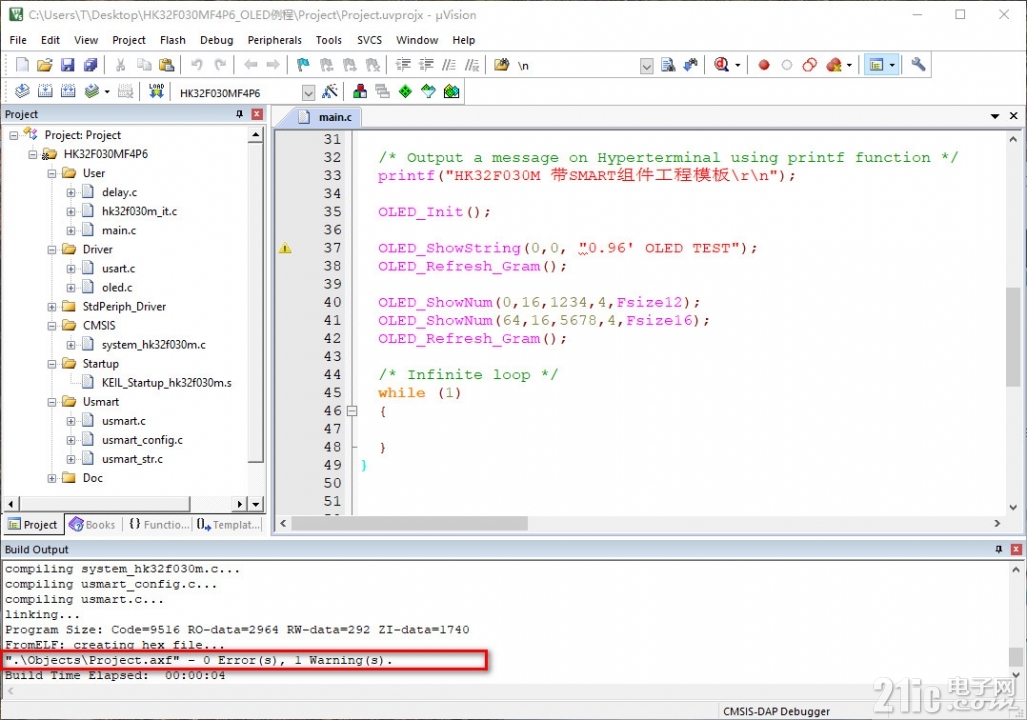
Task: Open the find text \n combo dropdown arrow
Action: (646, 66)
